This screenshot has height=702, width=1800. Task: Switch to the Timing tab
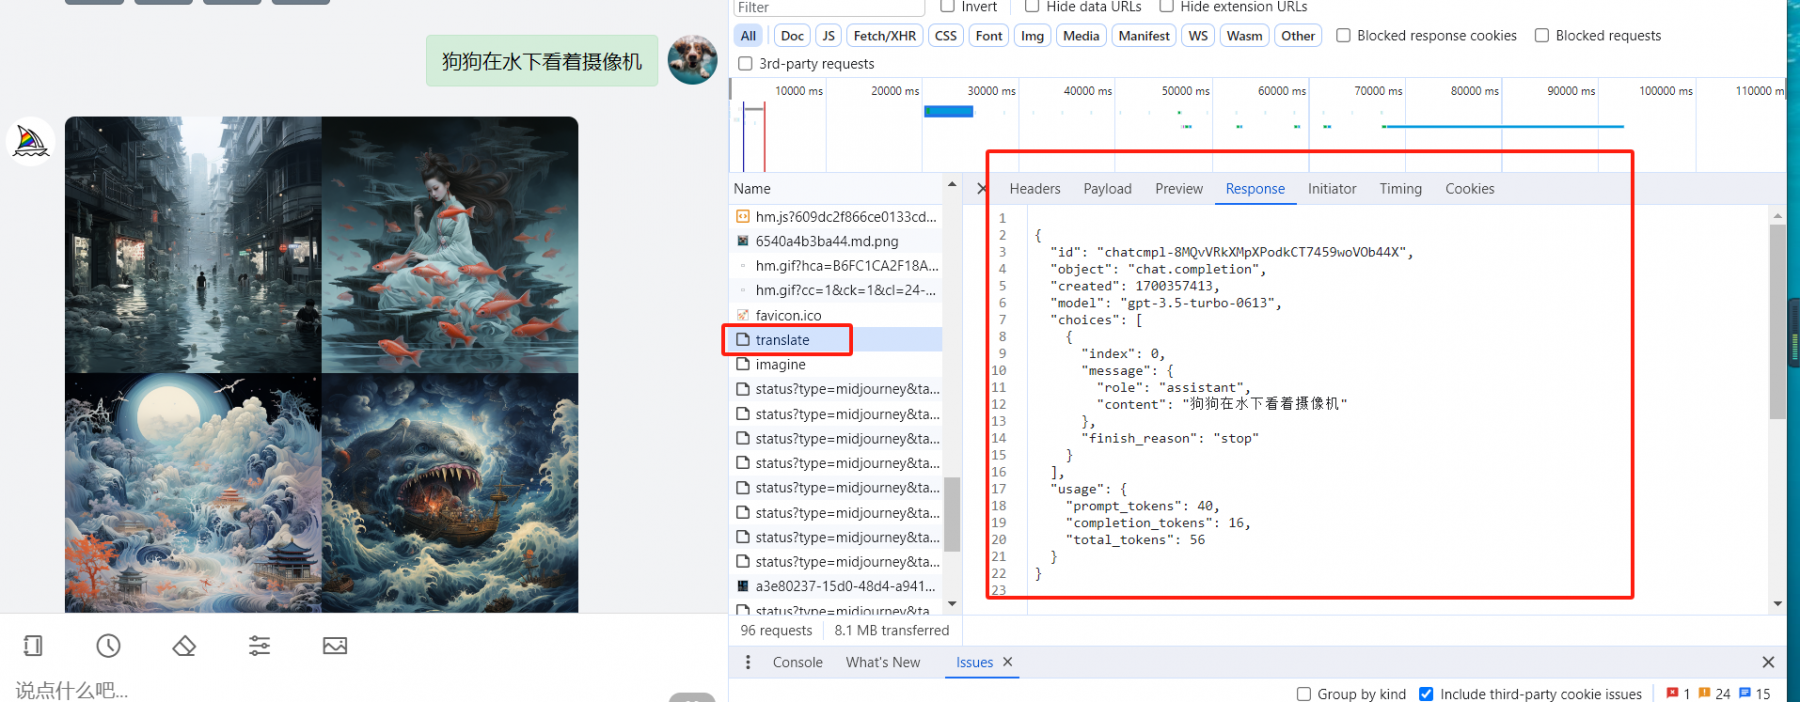pyautogui.click(x=1400, y=189)
